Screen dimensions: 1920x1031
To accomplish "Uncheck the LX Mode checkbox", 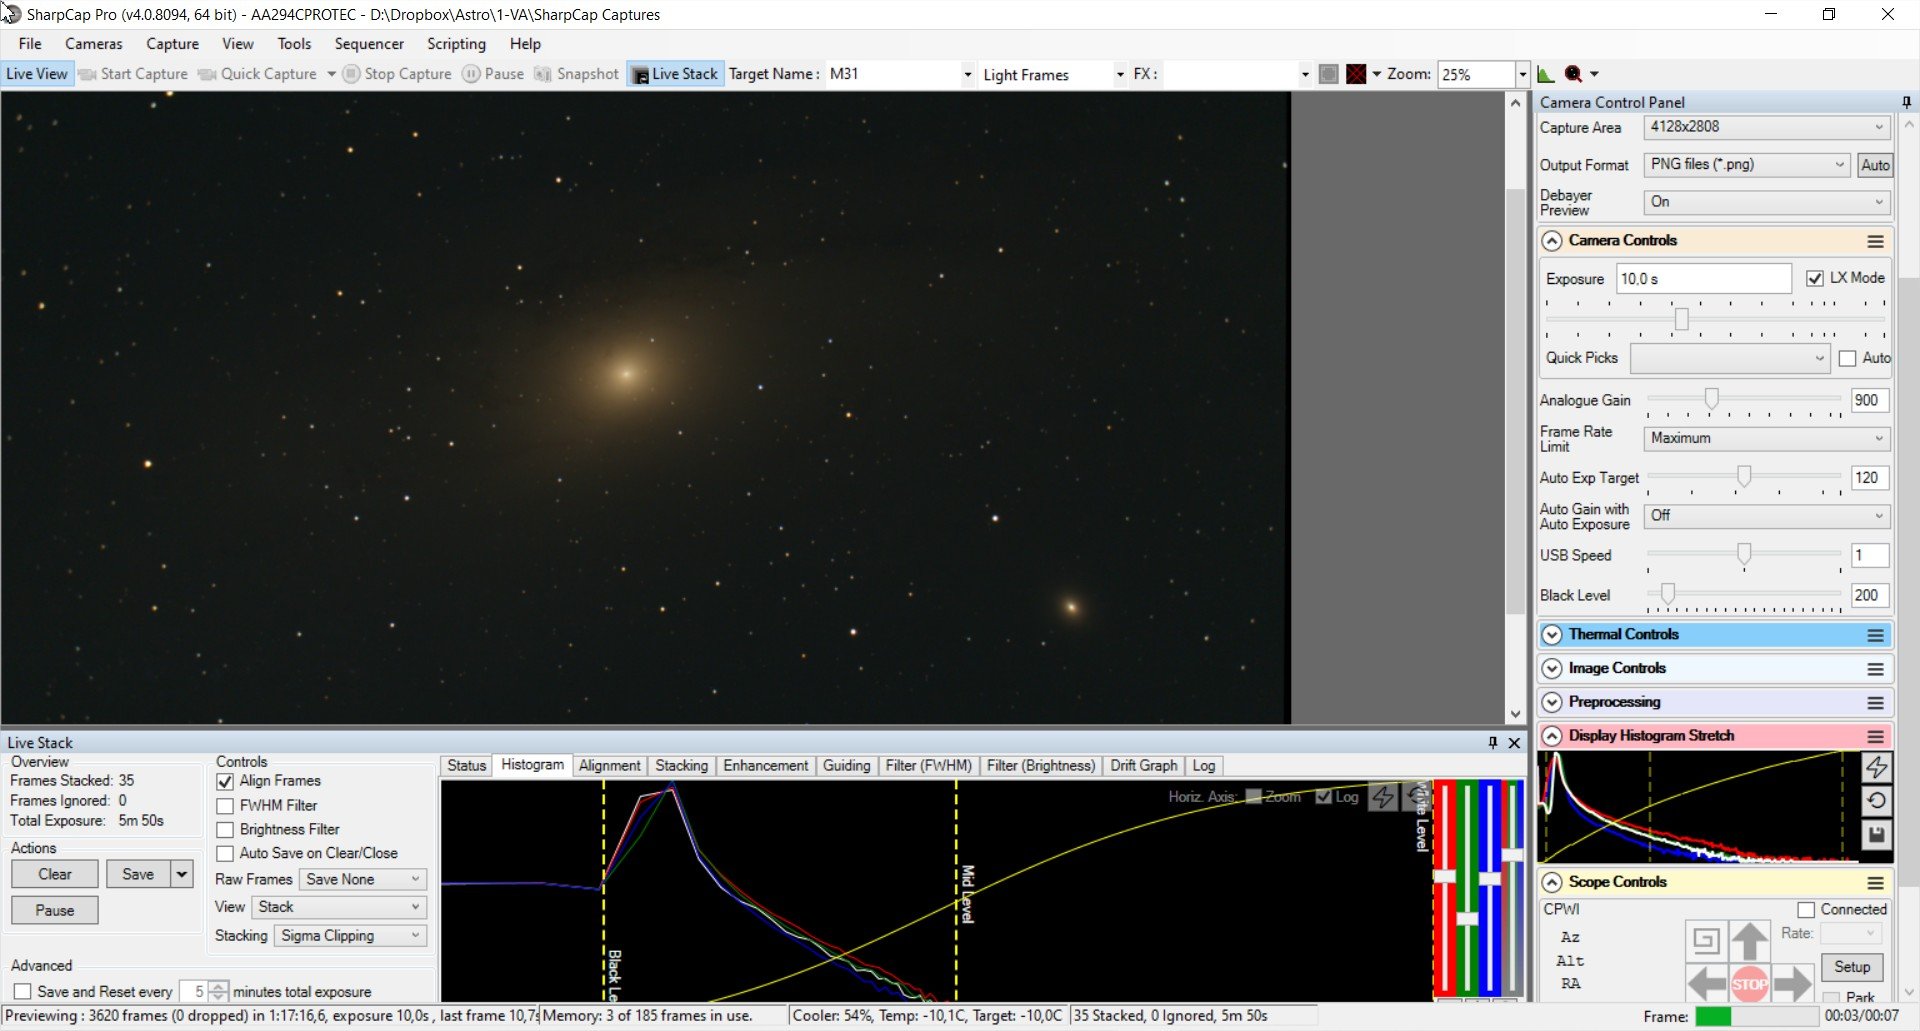I will click(1815, 279).
